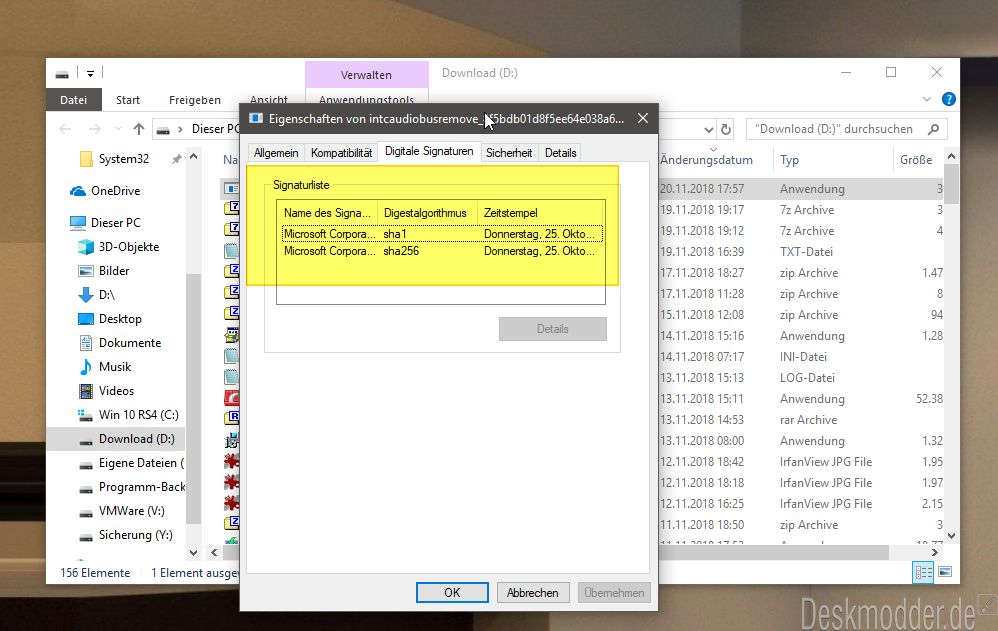Click the Digestalgorithmus column header
998x631 pixels.
pos(426,213)
